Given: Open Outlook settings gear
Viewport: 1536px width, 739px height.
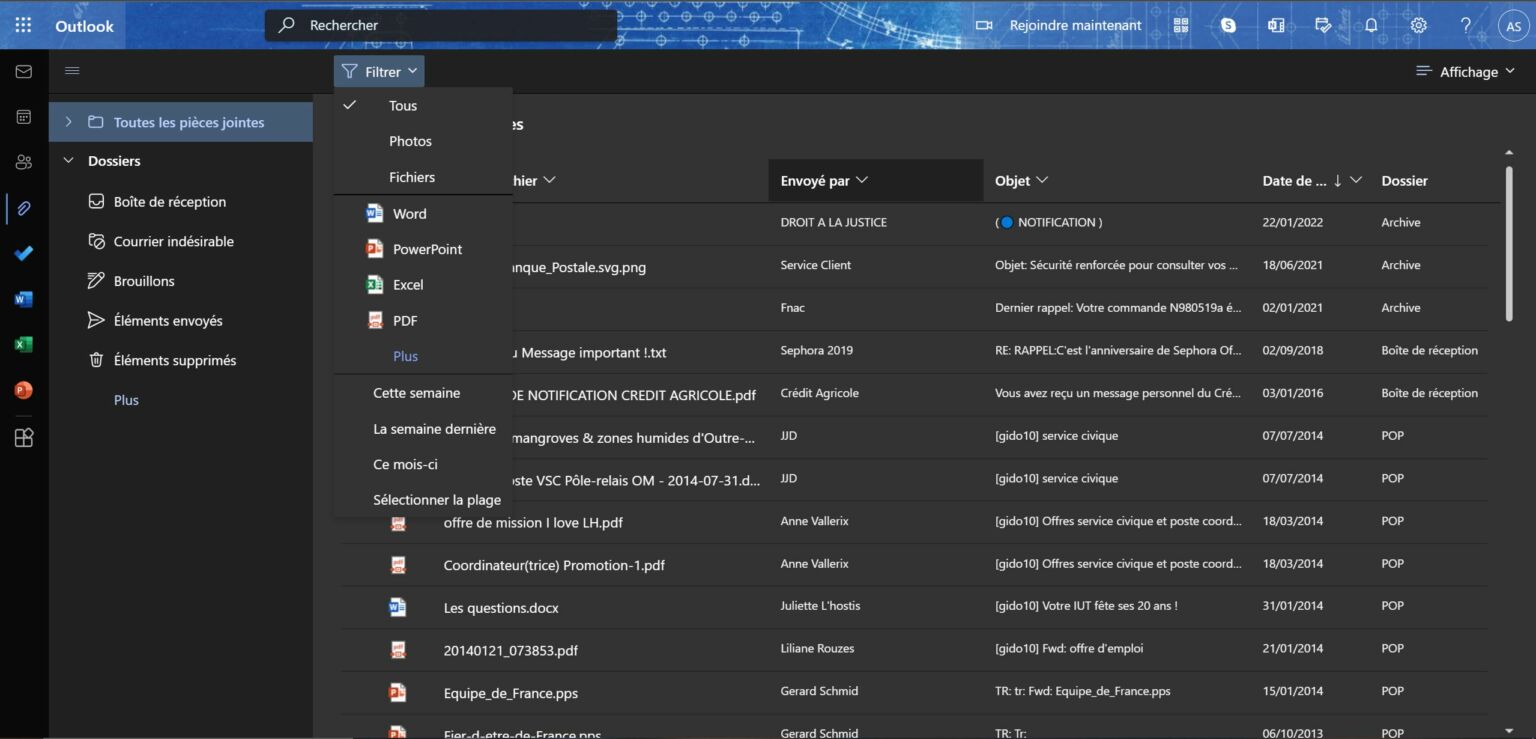Looking at the screenshot, I should pos(1418,25).
